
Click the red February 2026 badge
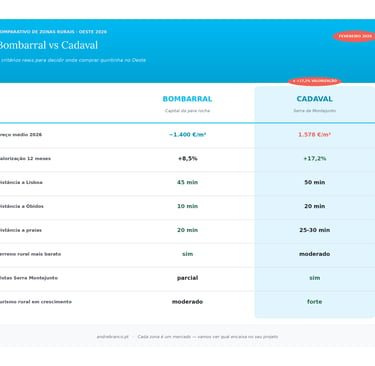pyautogui.click(x=354, y=36)
